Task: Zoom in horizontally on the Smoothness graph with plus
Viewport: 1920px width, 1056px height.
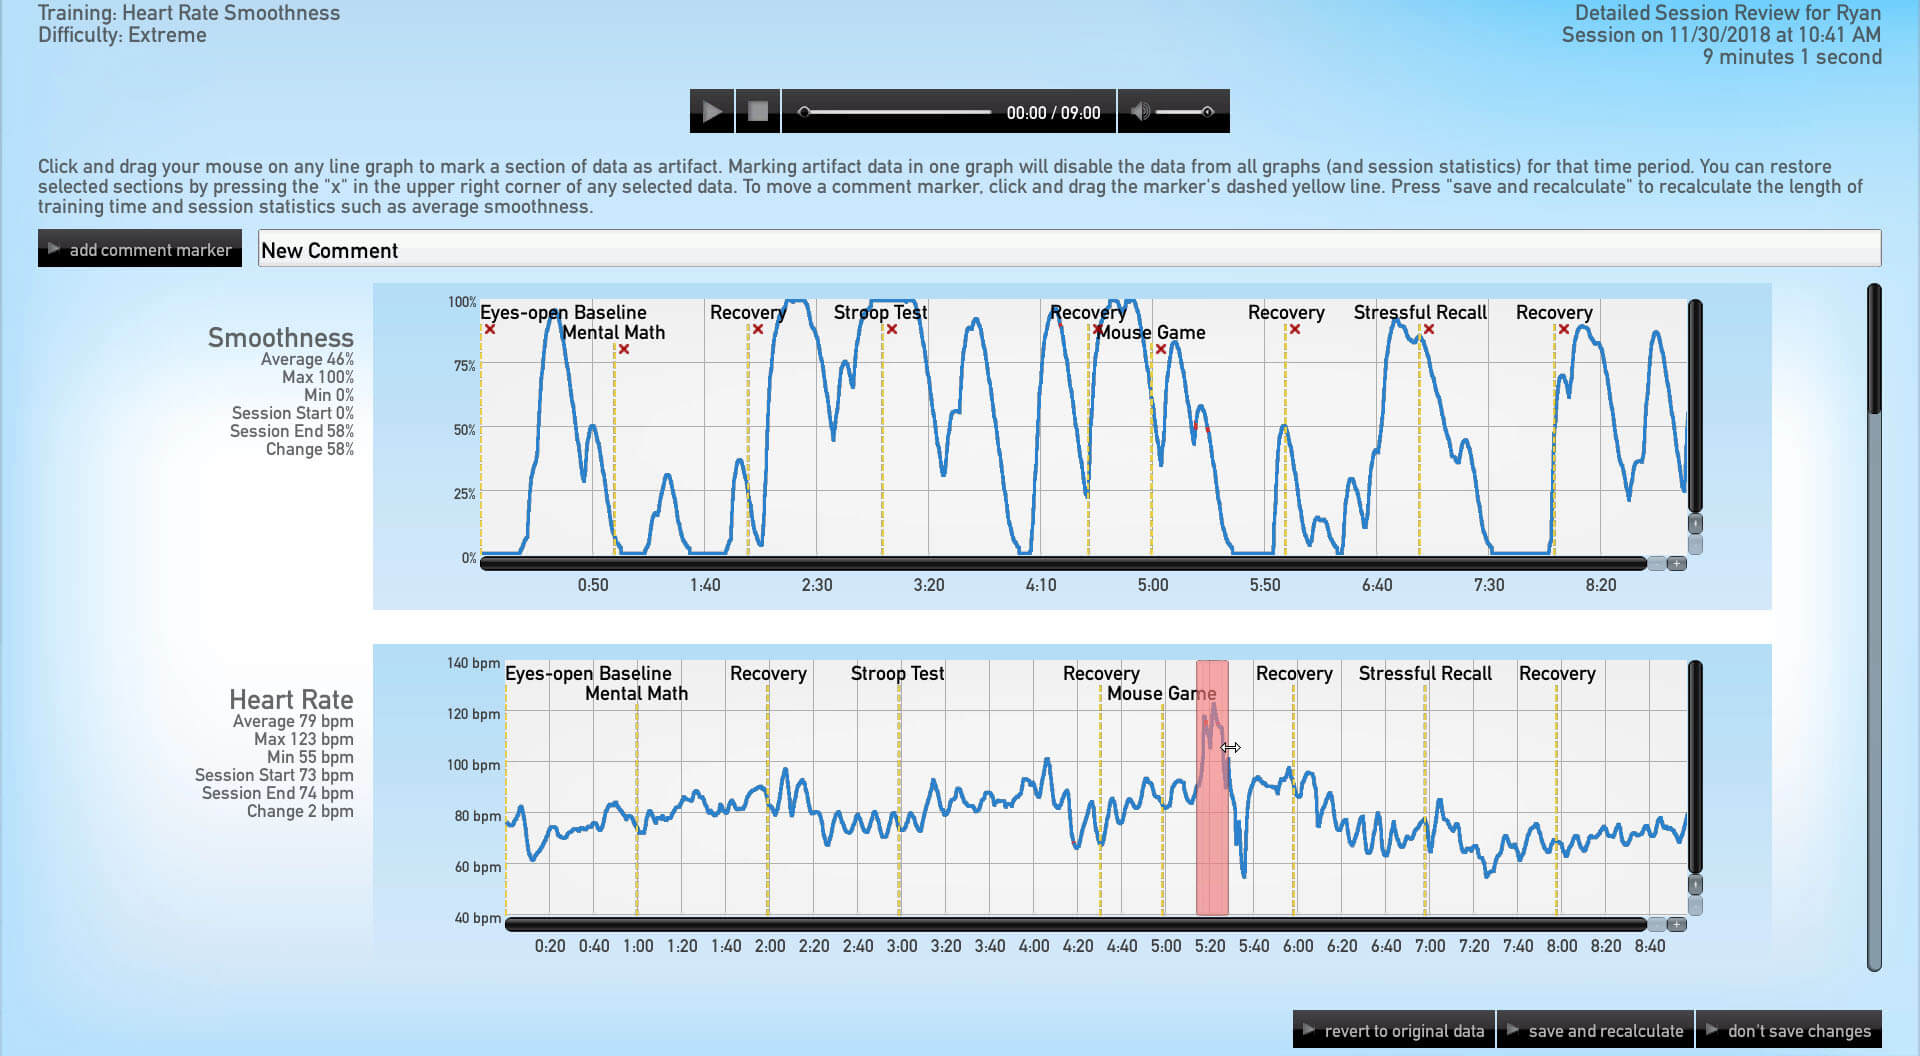Action: [1677, 564]
